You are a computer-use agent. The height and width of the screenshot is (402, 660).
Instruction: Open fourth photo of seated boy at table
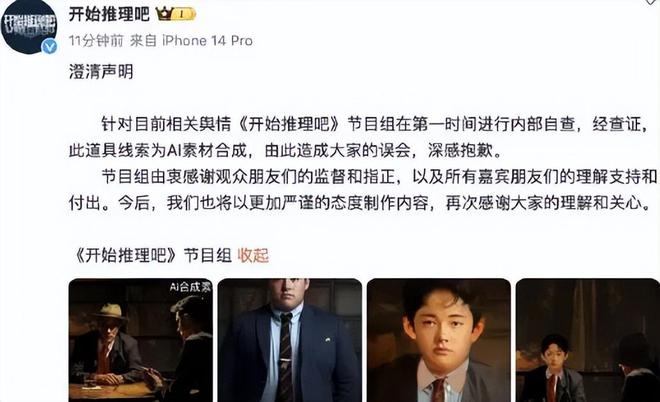pos(588,340)
